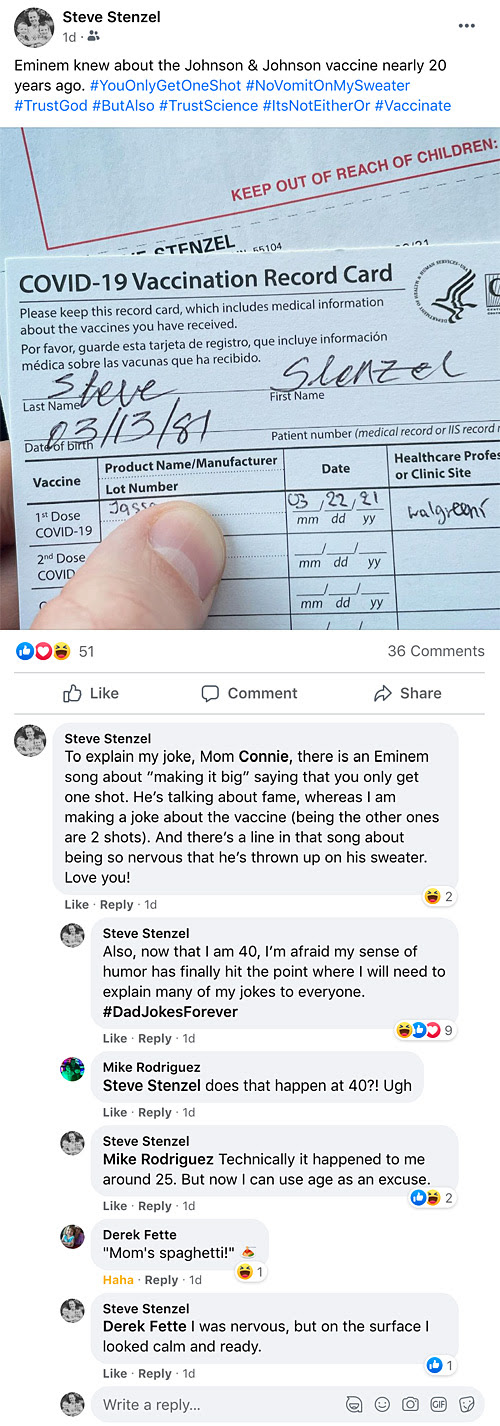Screen dimensions: 500x1426
Task: Open the sticker picker icon
Action: point(466,1404)
